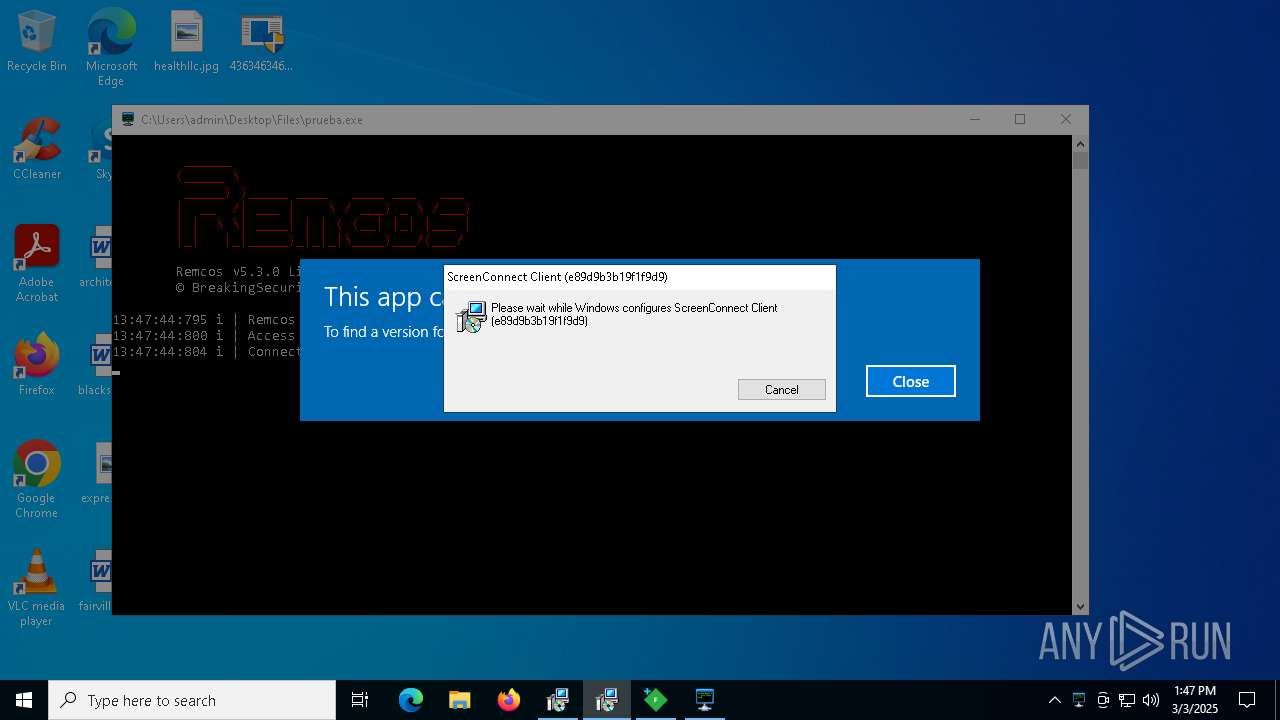The image size is (1280, 720).
Task: Open the green diamond app on the taskbar
Action: (x=655, y=700)
